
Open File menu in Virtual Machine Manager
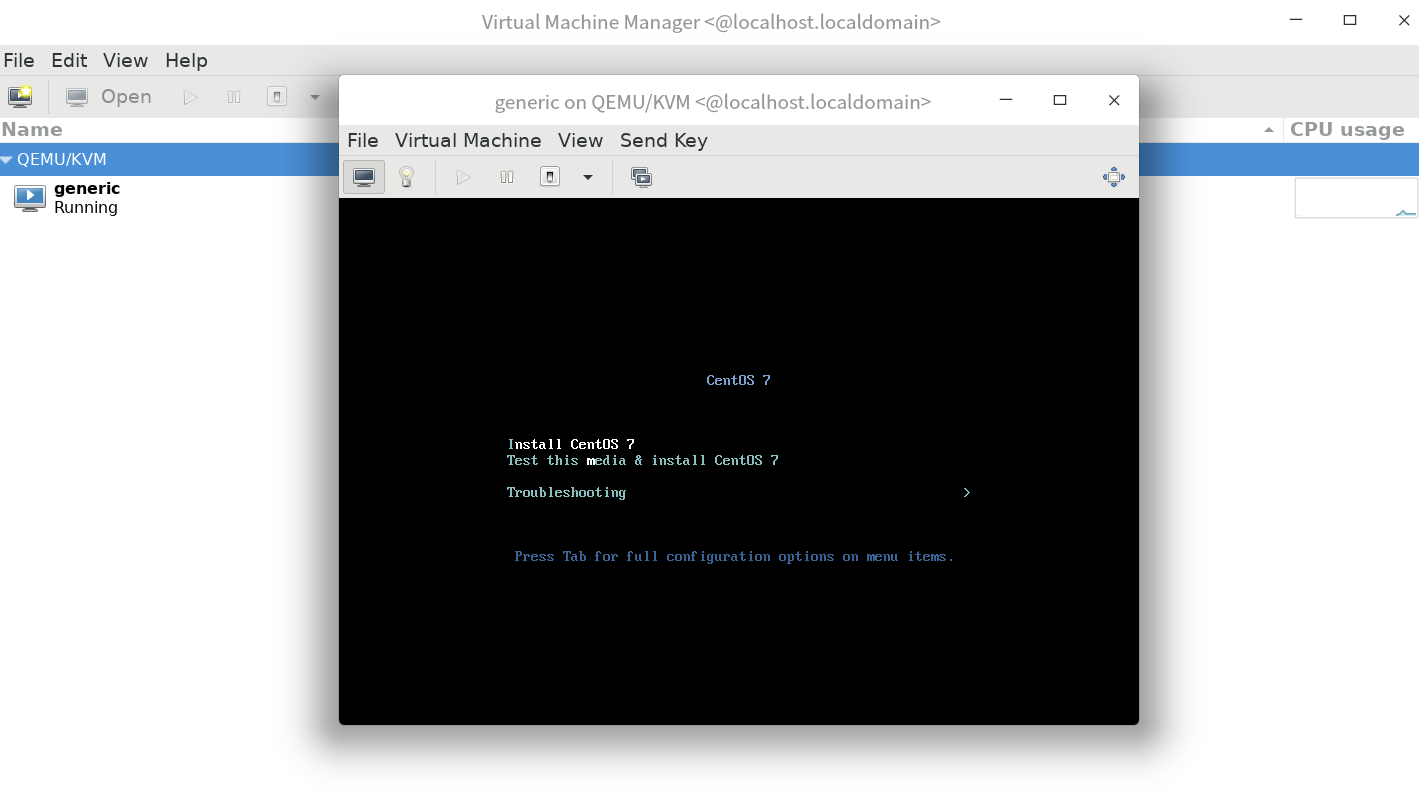tap(19, 60)
